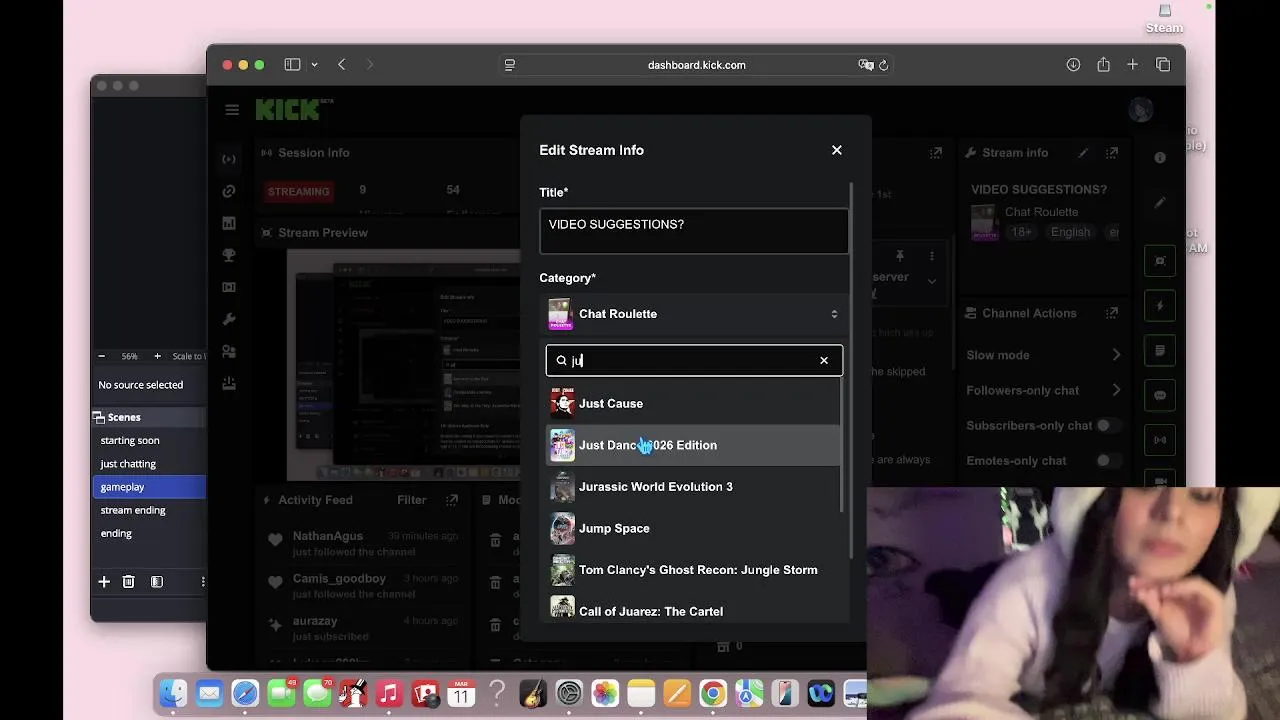Click the pin icon on chat message
The width and height of the screenshot is (1280, 720).
click(900, 256)
